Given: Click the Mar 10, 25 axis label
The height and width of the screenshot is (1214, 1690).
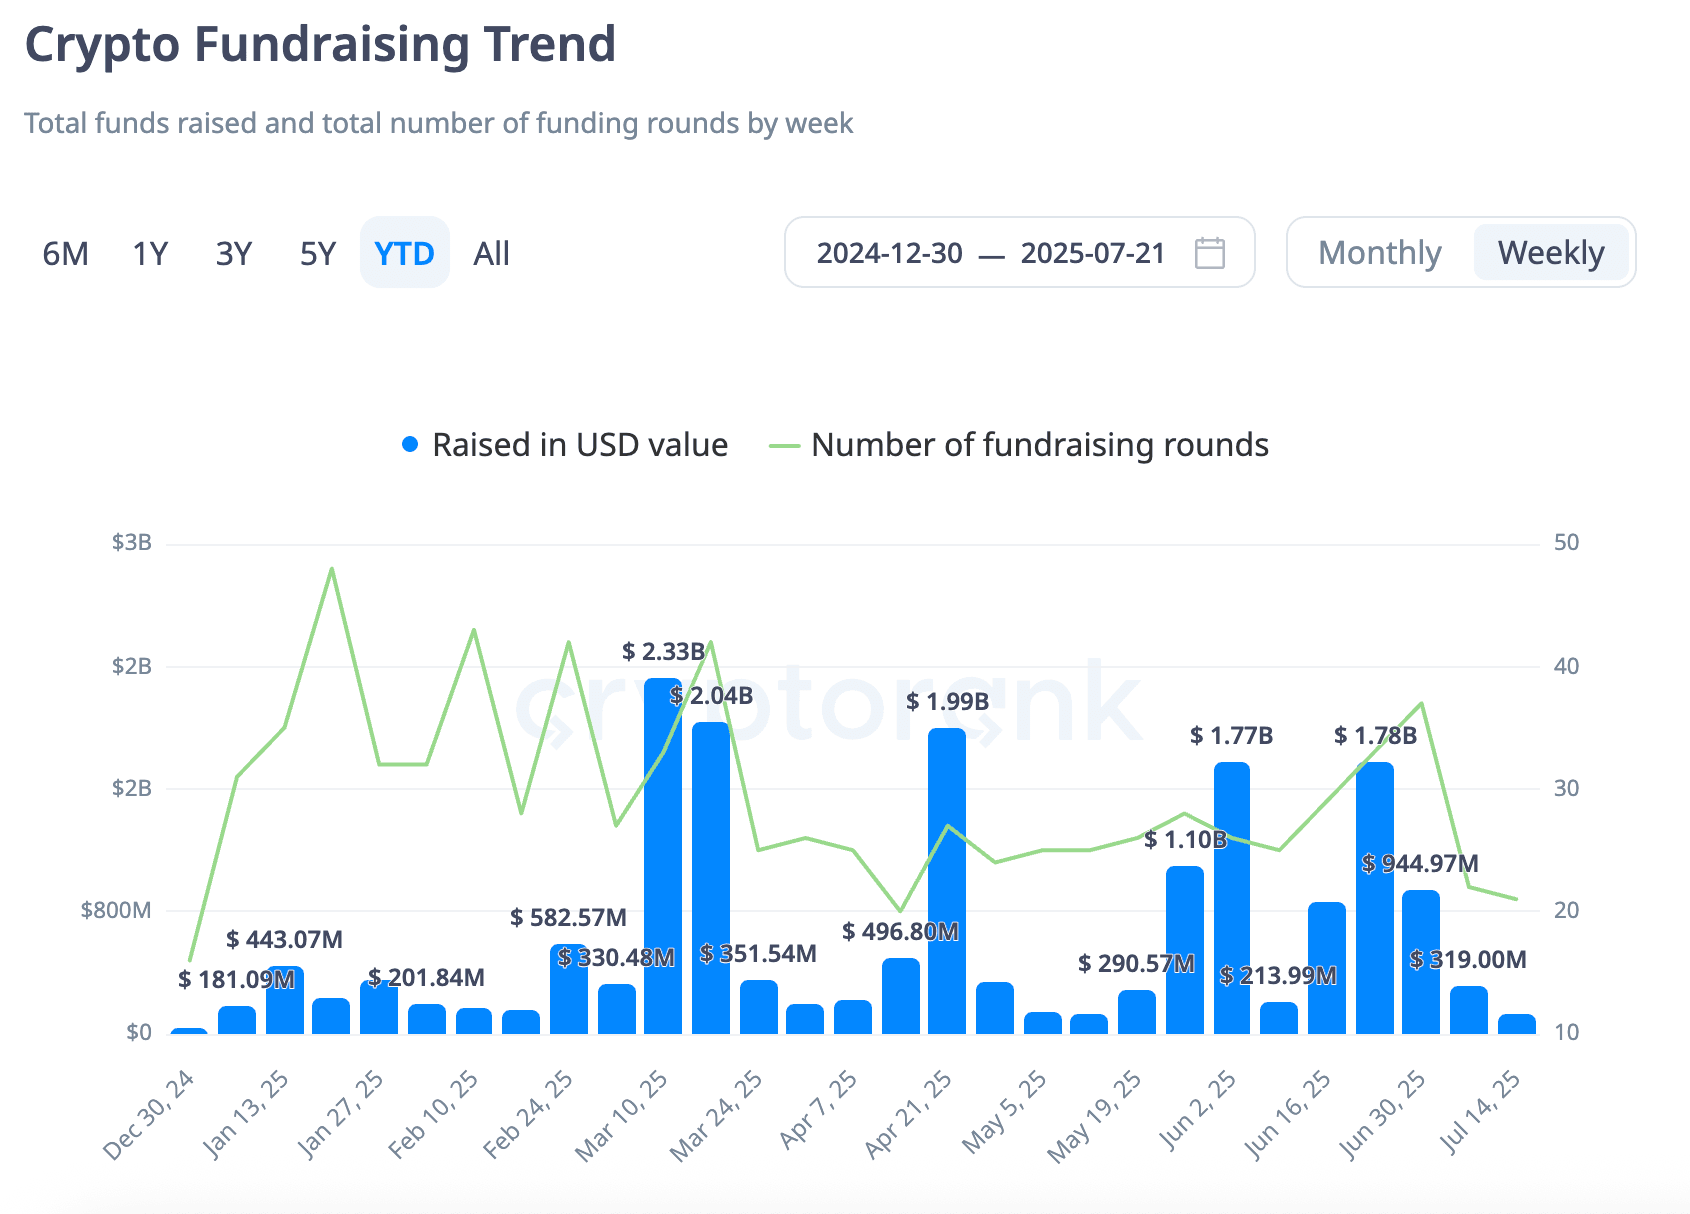Looking at the screenshot, I should (622, 1115).
